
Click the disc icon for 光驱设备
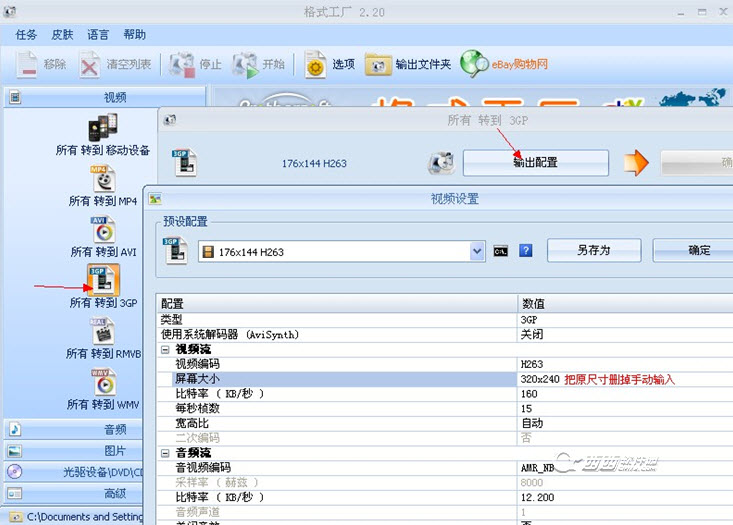pyautogui.click(x=14, y=472)
